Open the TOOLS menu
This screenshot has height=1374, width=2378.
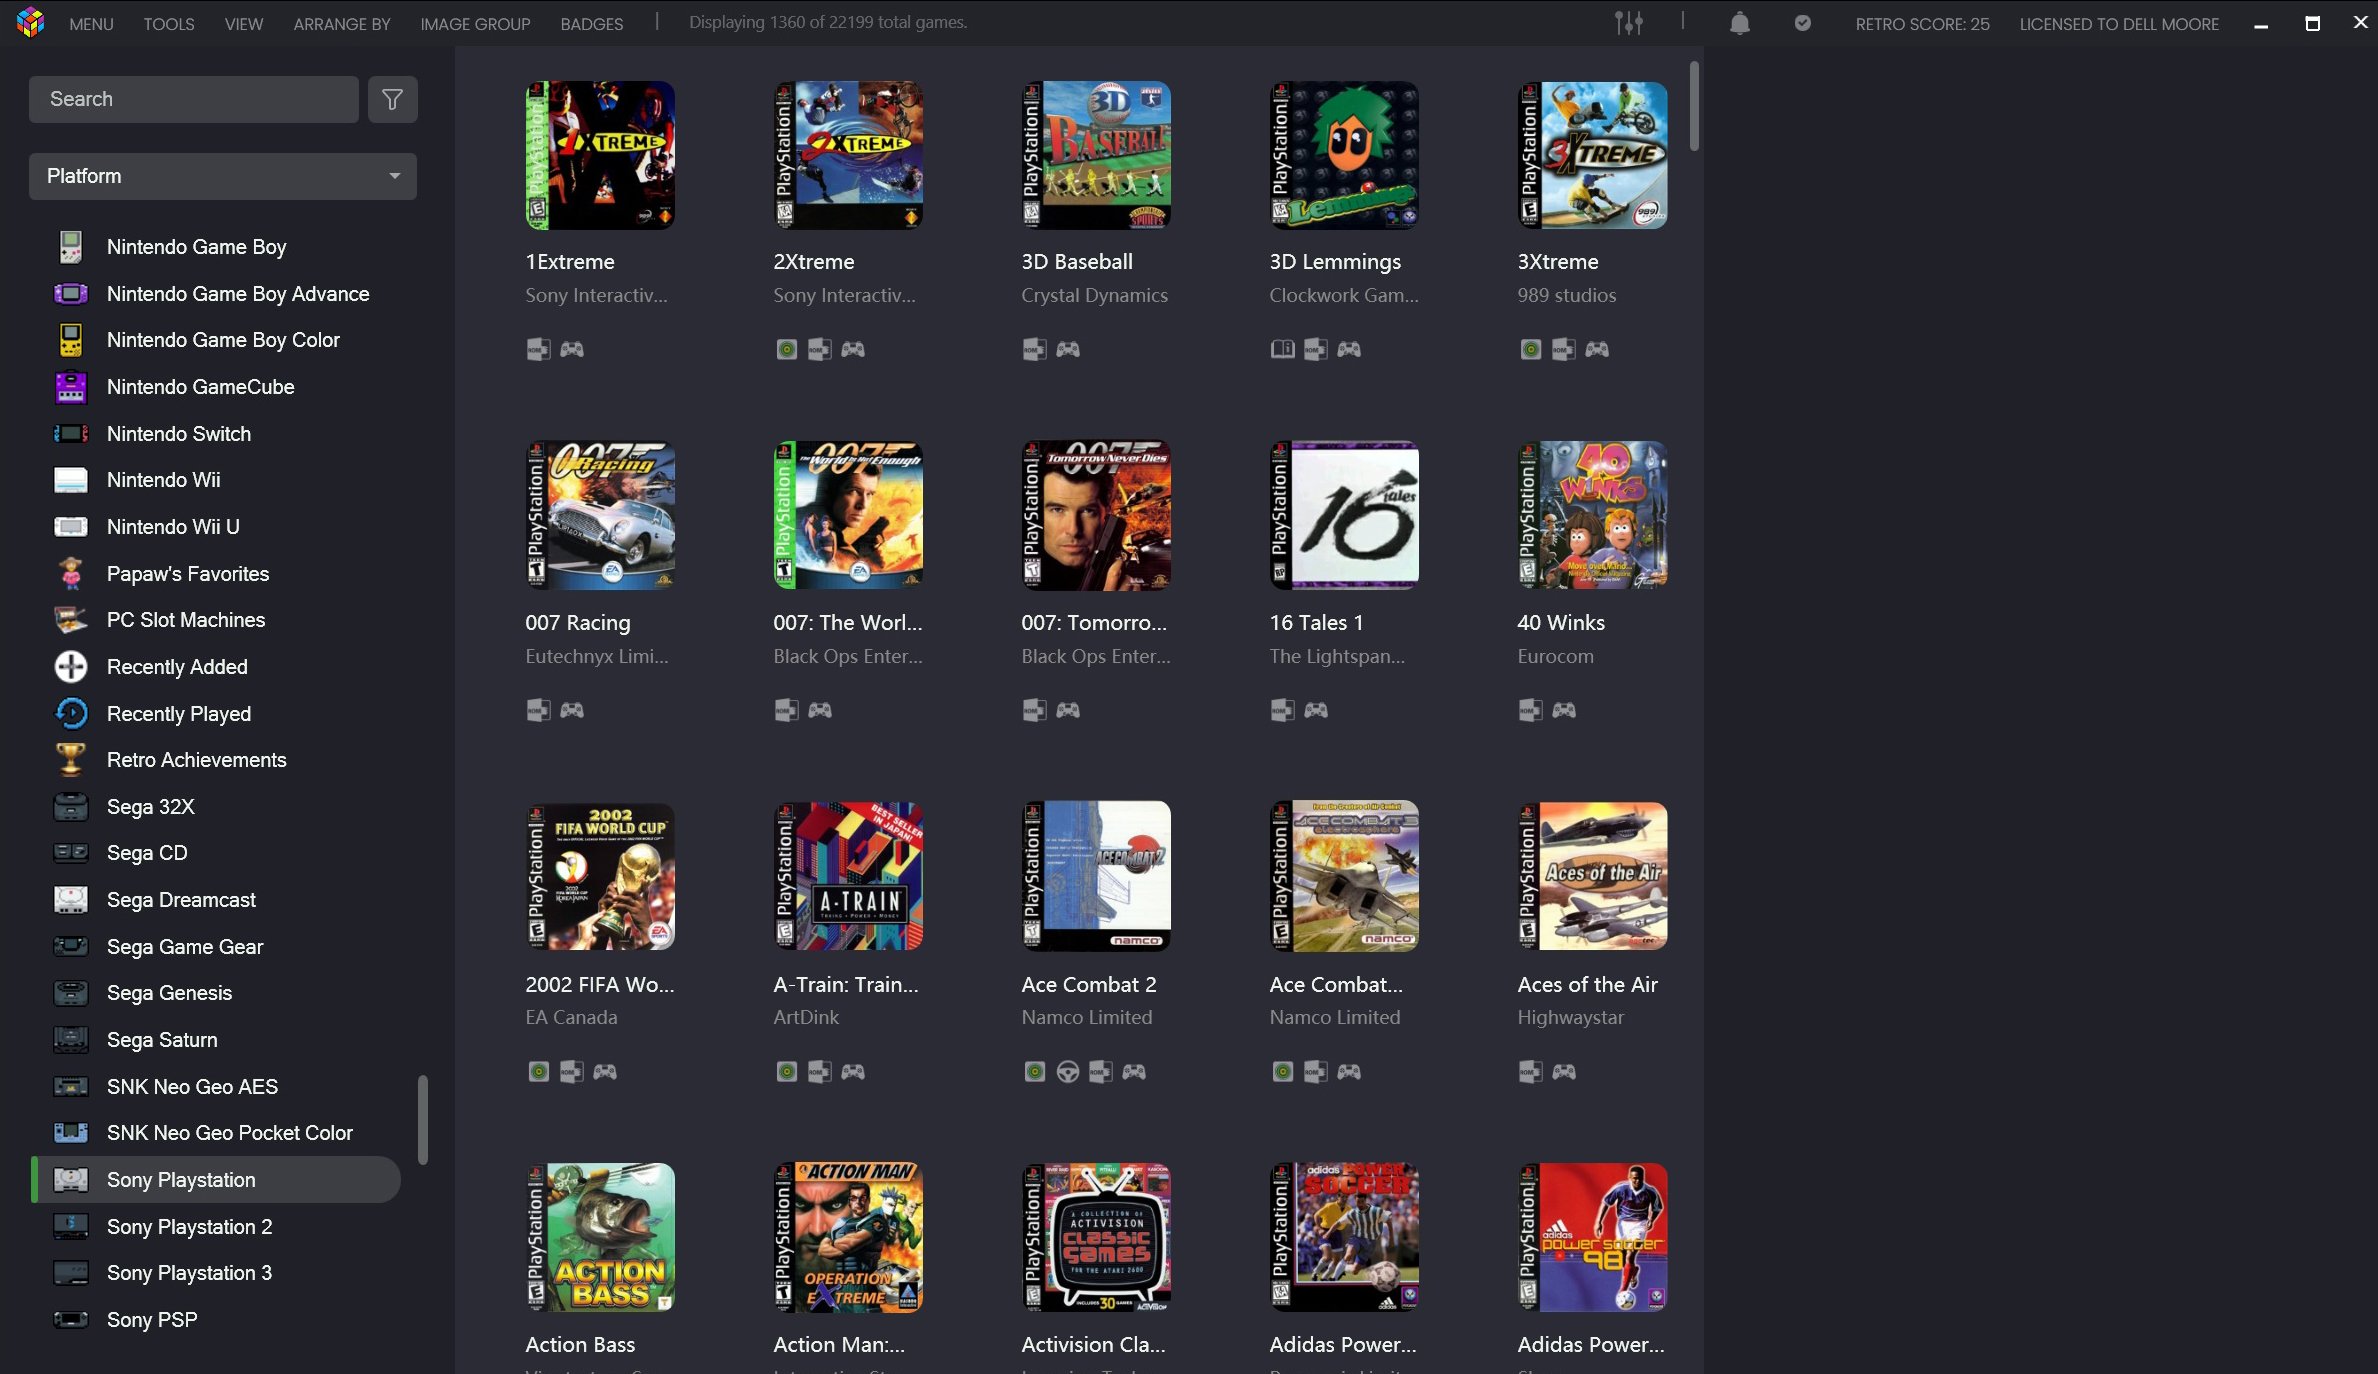tap(168, 23)
